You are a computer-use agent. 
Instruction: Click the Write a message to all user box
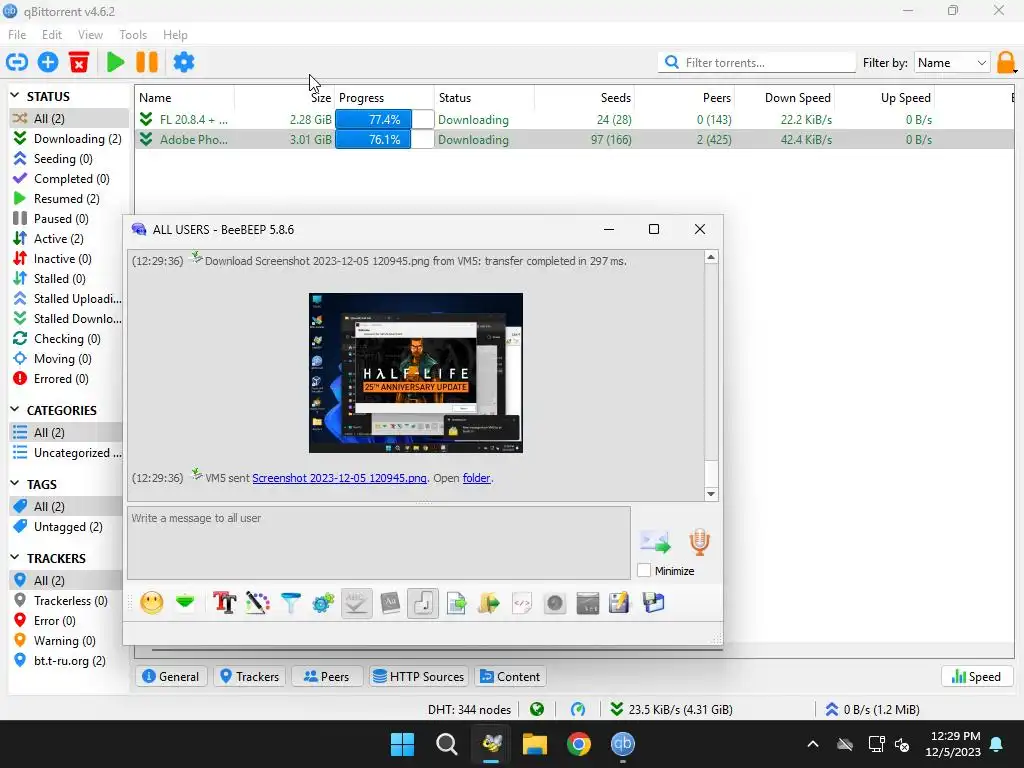click(379, 543)
